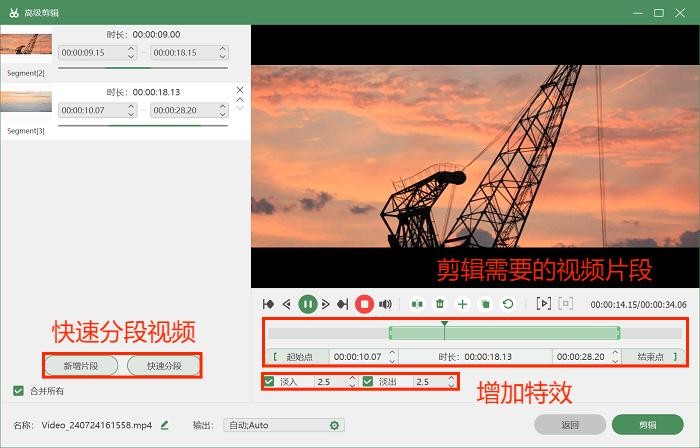Image resolution: width=700 pixels, height=448 pixels.
Task: Click the edit pencil beside file name
Action: point(164,425)
